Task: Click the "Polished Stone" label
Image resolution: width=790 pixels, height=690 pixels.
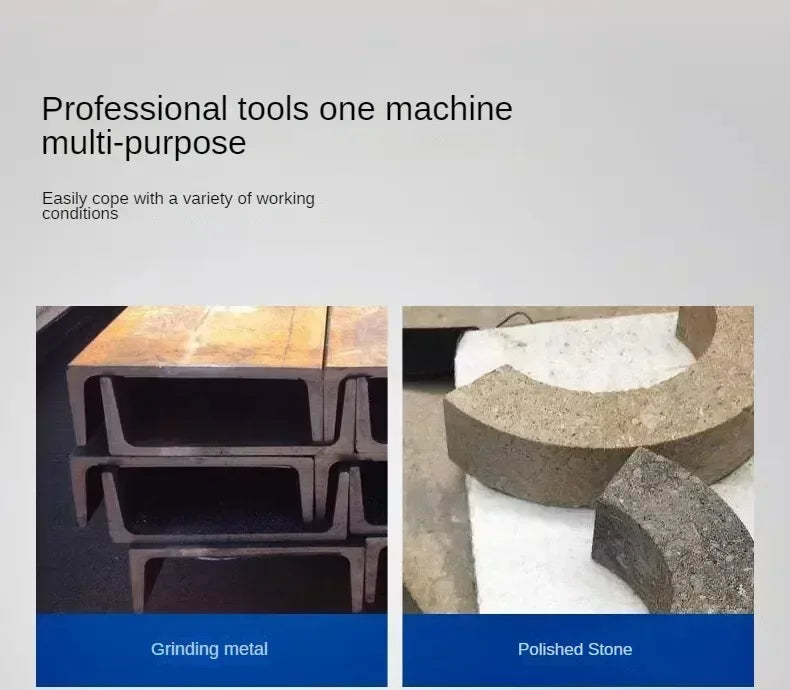Action: click(x=575, y=649)
